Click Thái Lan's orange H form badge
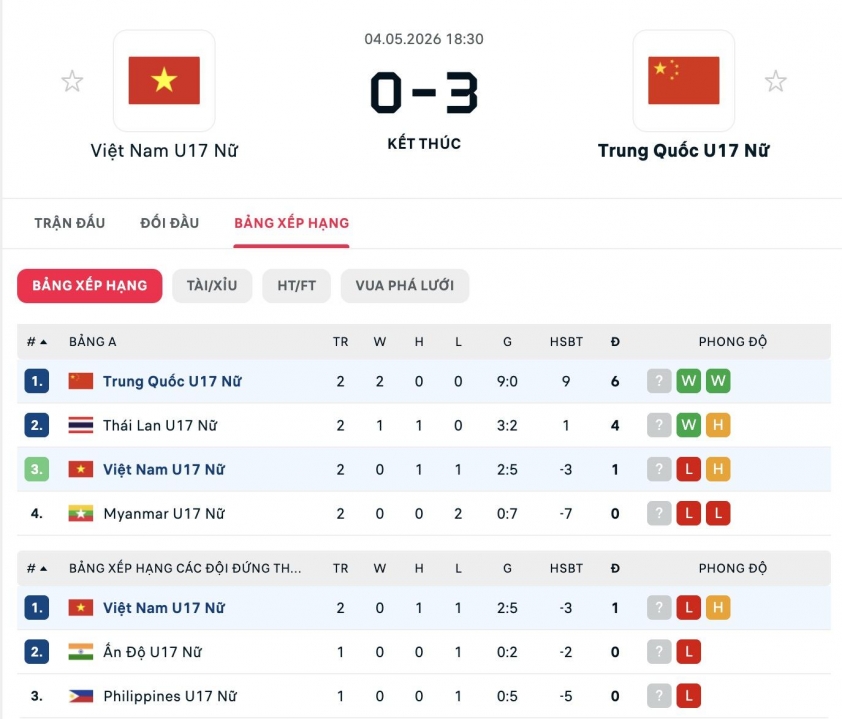The width and height of the screenshot is (842, 719). click(718, 425)
